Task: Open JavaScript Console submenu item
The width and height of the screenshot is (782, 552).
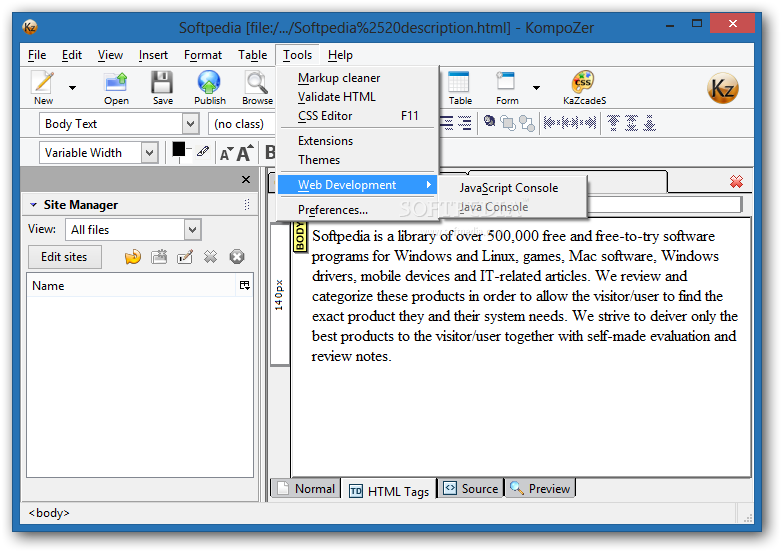Action: pos(512,188)
